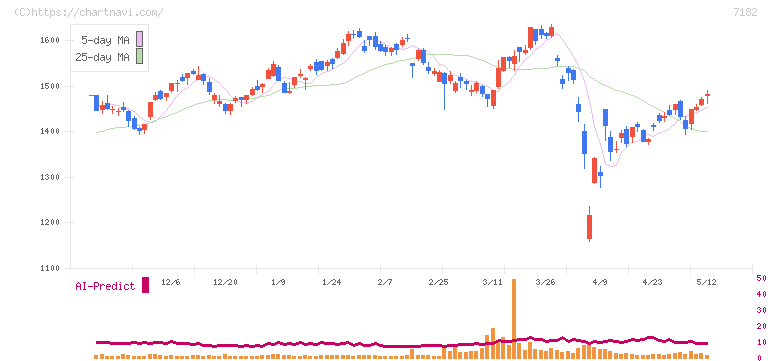Click the 25-day MA green legend swatch
772x361 pixels.
pyautogui.click(x=139, y=57)
